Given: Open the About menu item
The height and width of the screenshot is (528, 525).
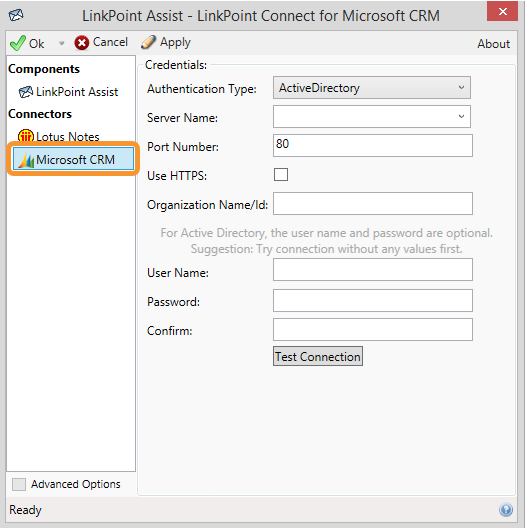Looking at the screenshot, I should tap(493, 44).
